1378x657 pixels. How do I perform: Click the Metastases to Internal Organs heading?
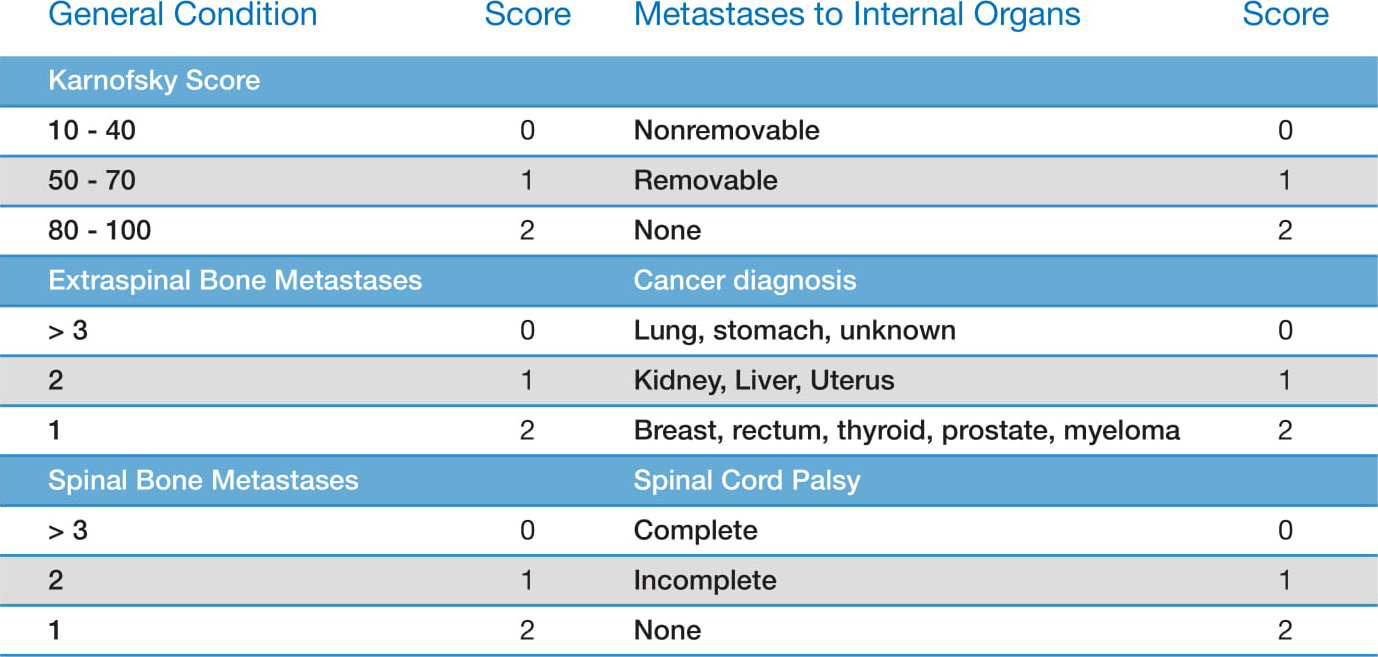pos(857,15)
